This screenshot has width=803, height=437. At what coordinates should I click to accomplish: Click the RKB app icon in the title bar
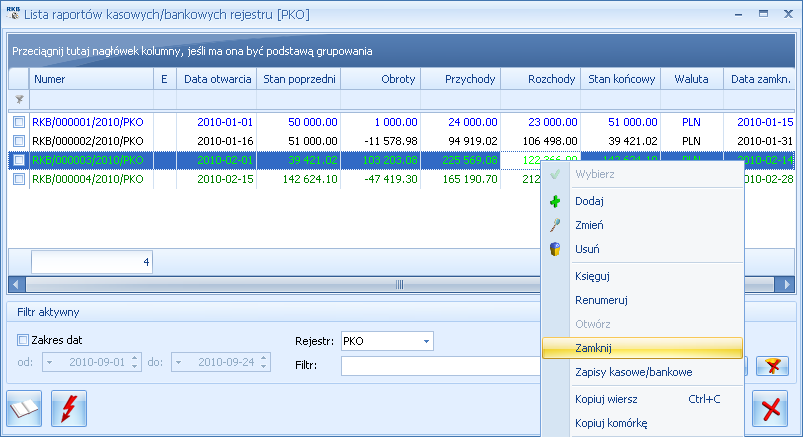(13, 13)
